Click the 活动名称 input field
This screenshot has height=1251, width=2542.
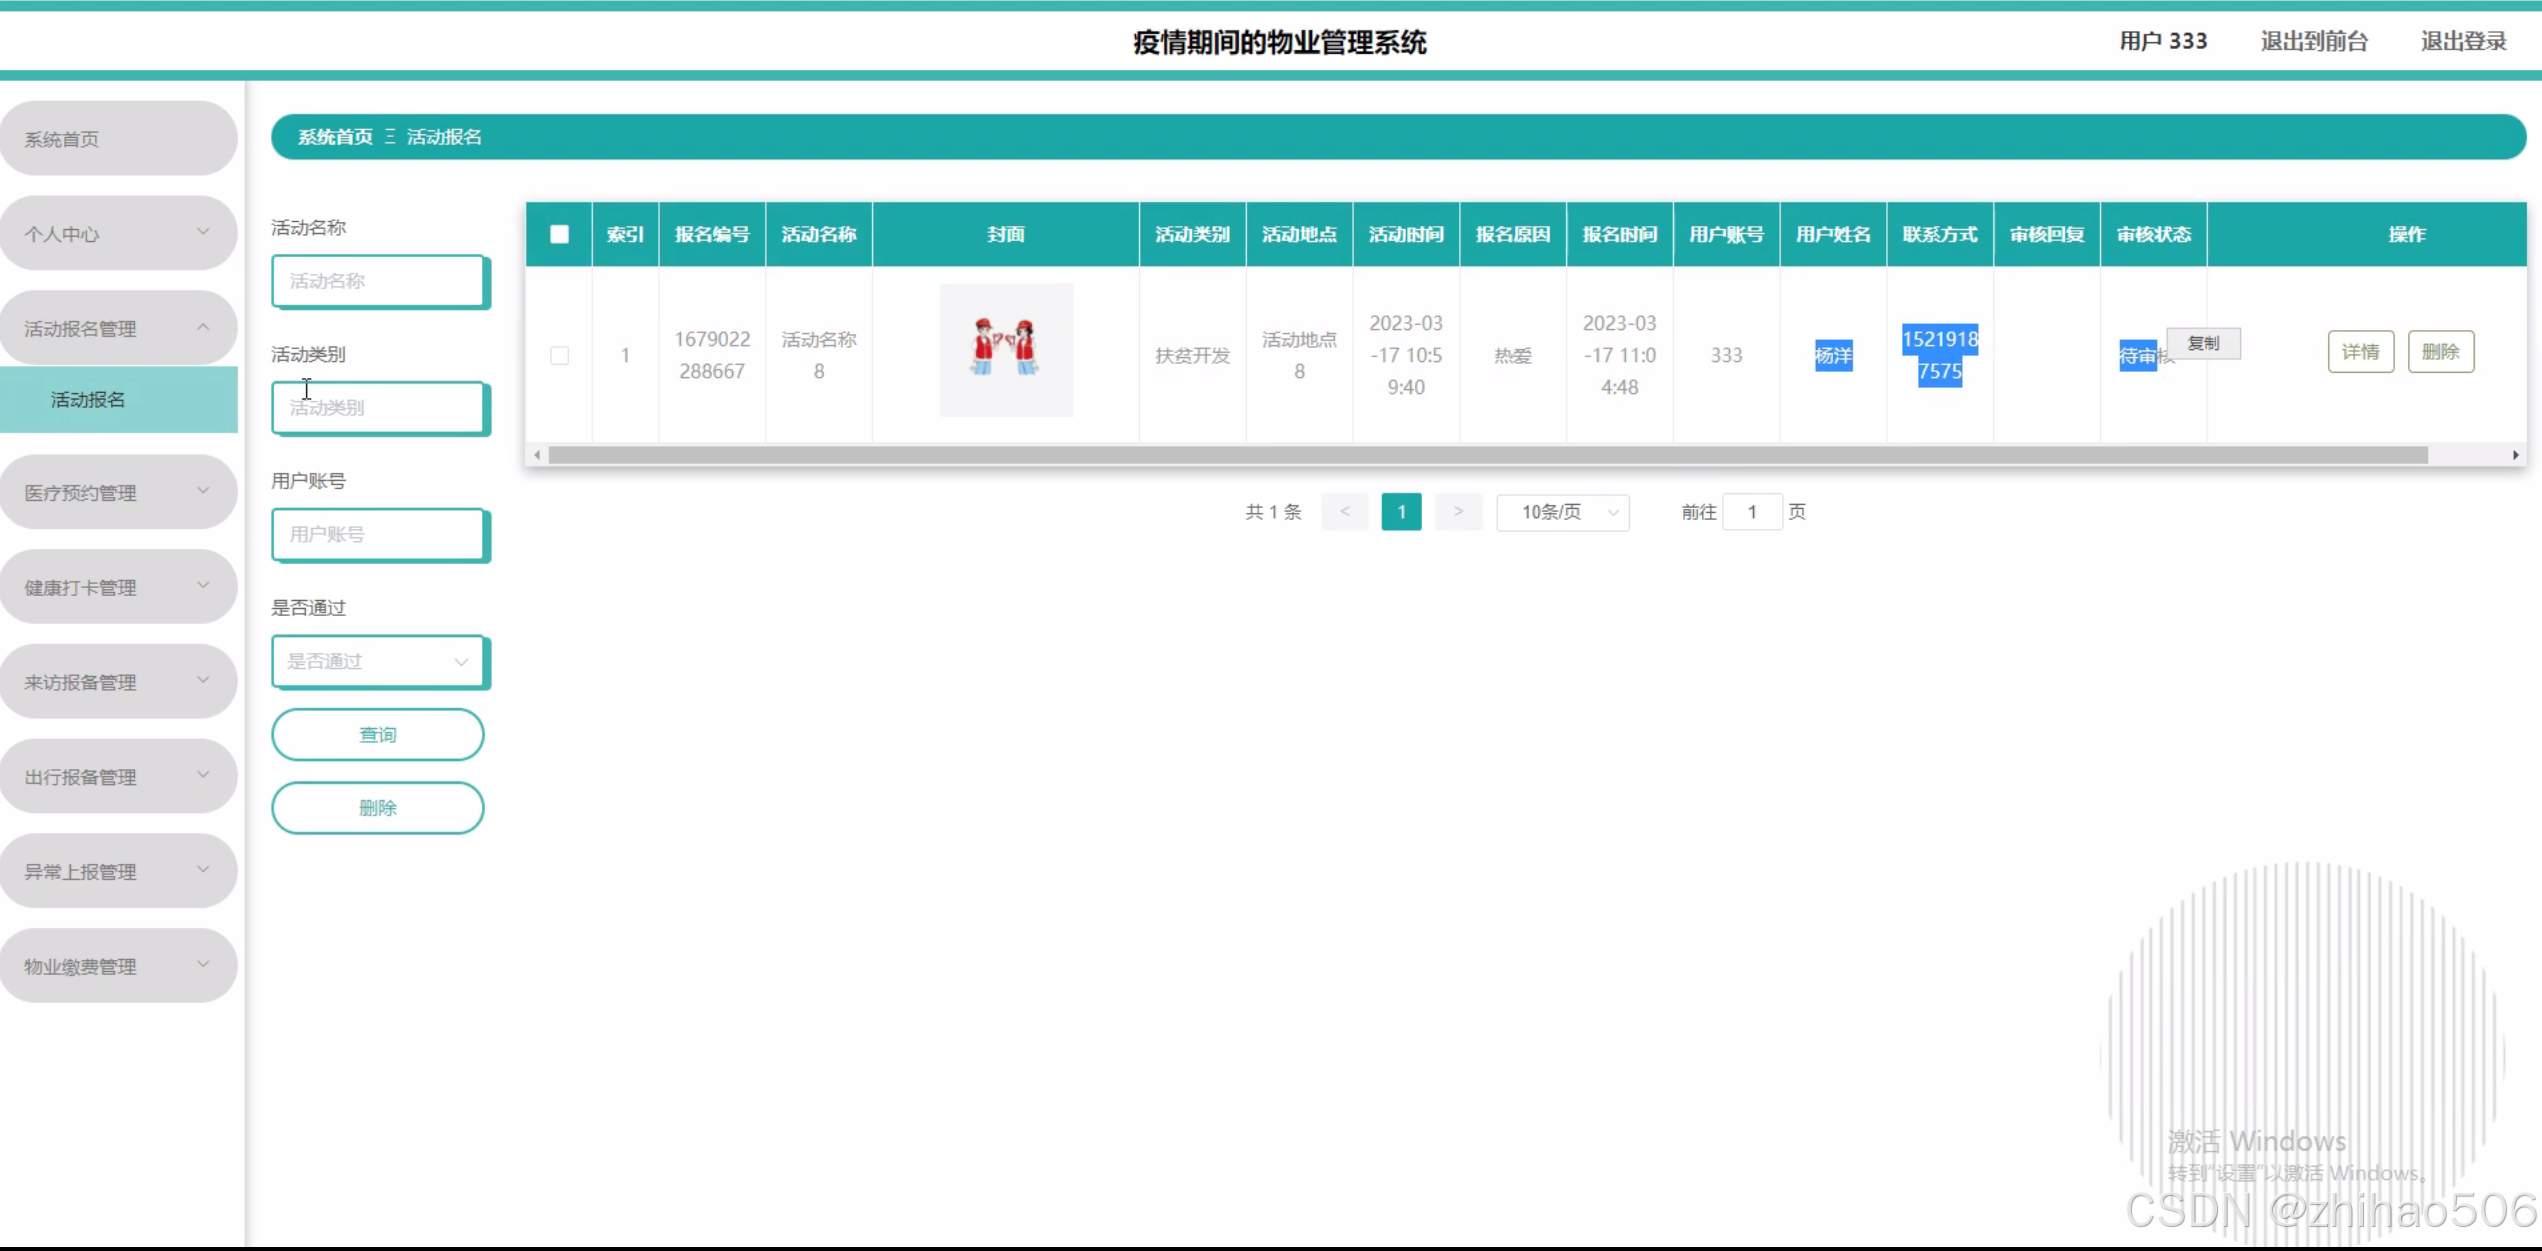click(x=378, y=281)
